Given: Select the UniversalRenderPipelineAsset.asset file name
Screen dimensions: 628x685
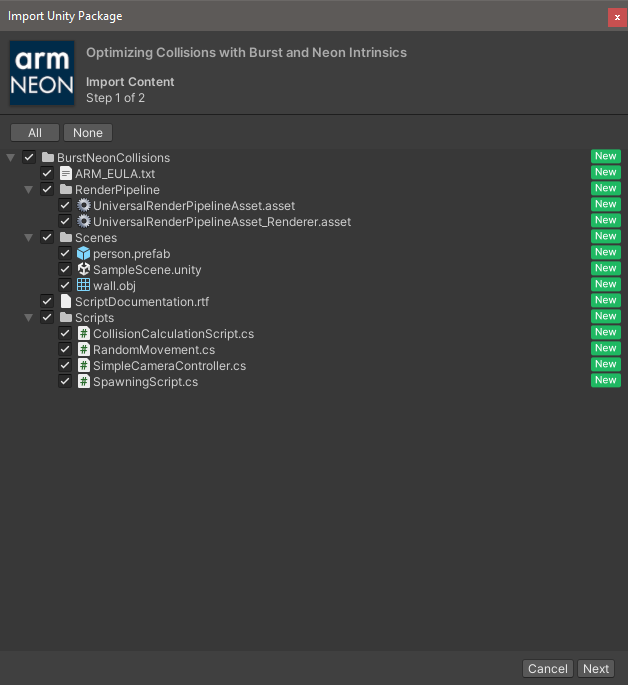Looking at the screenshot, I should coord(194,206).
